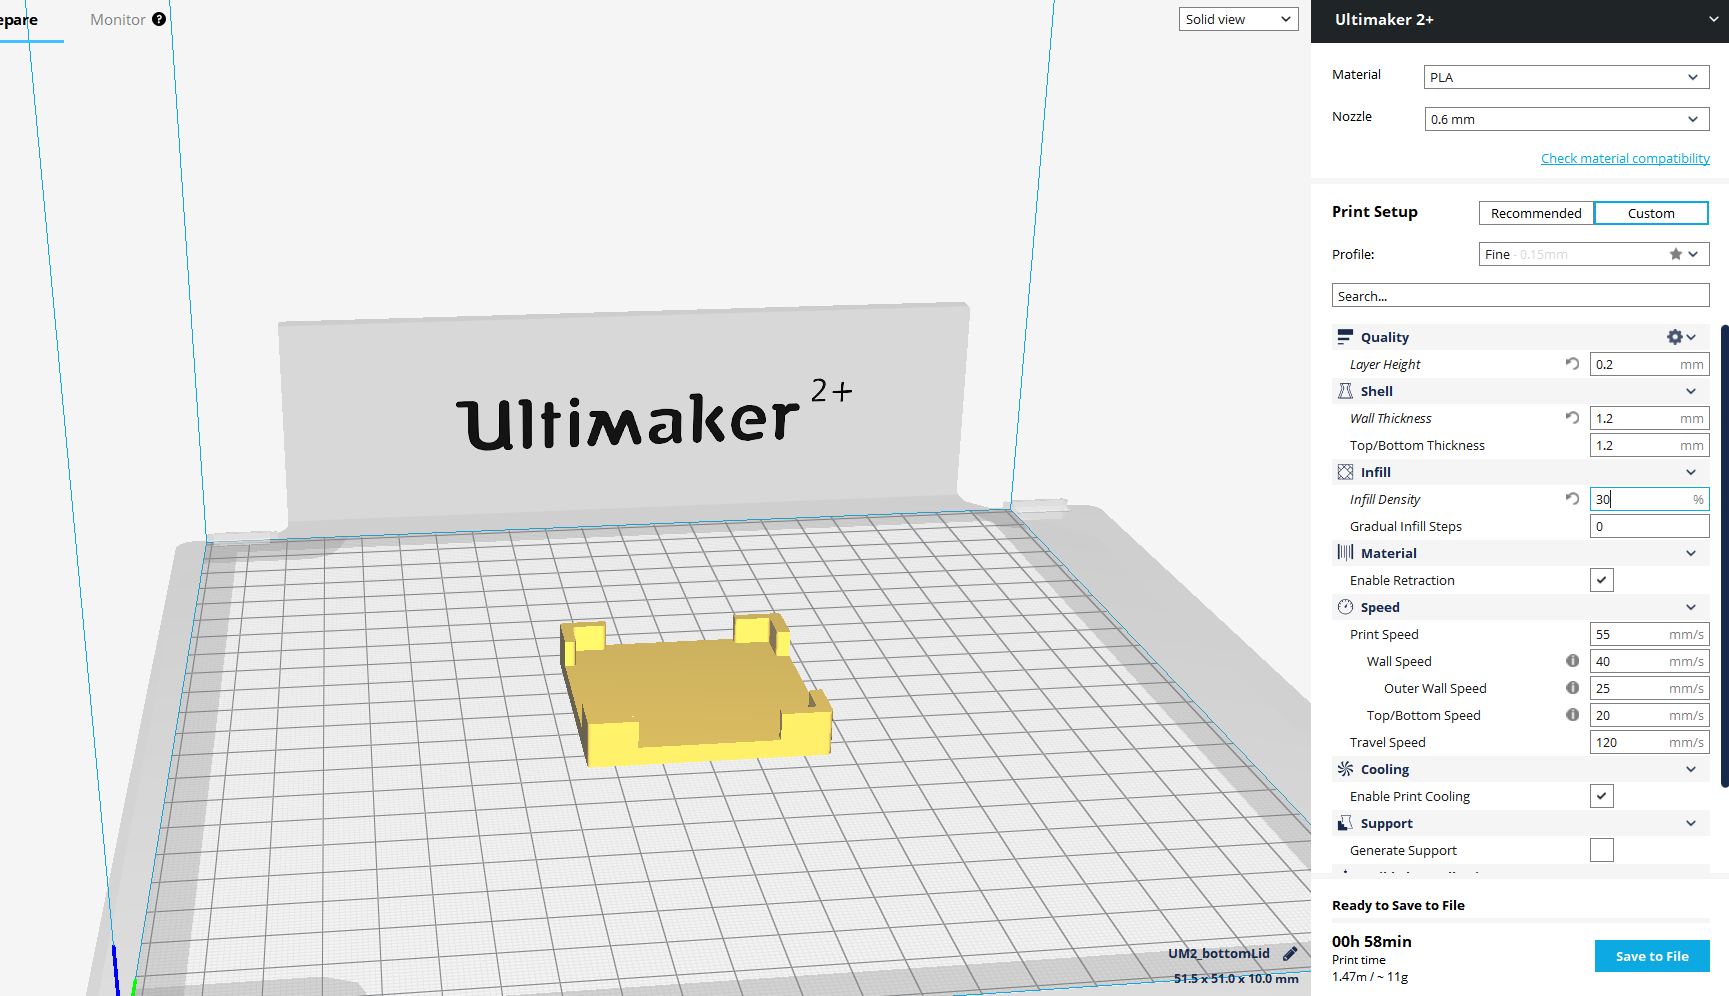Click the Wall Thickness value field
The width and height of the screenshot is (1729, 996).
[1649, 418]
